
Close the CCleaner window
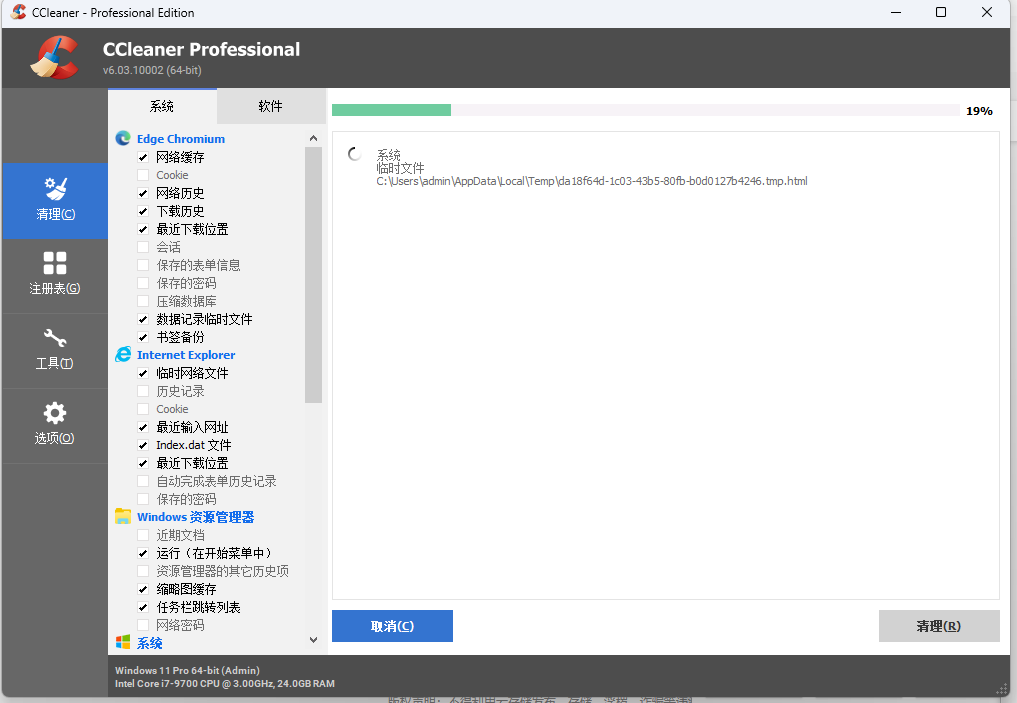click(x=987, y=12)
